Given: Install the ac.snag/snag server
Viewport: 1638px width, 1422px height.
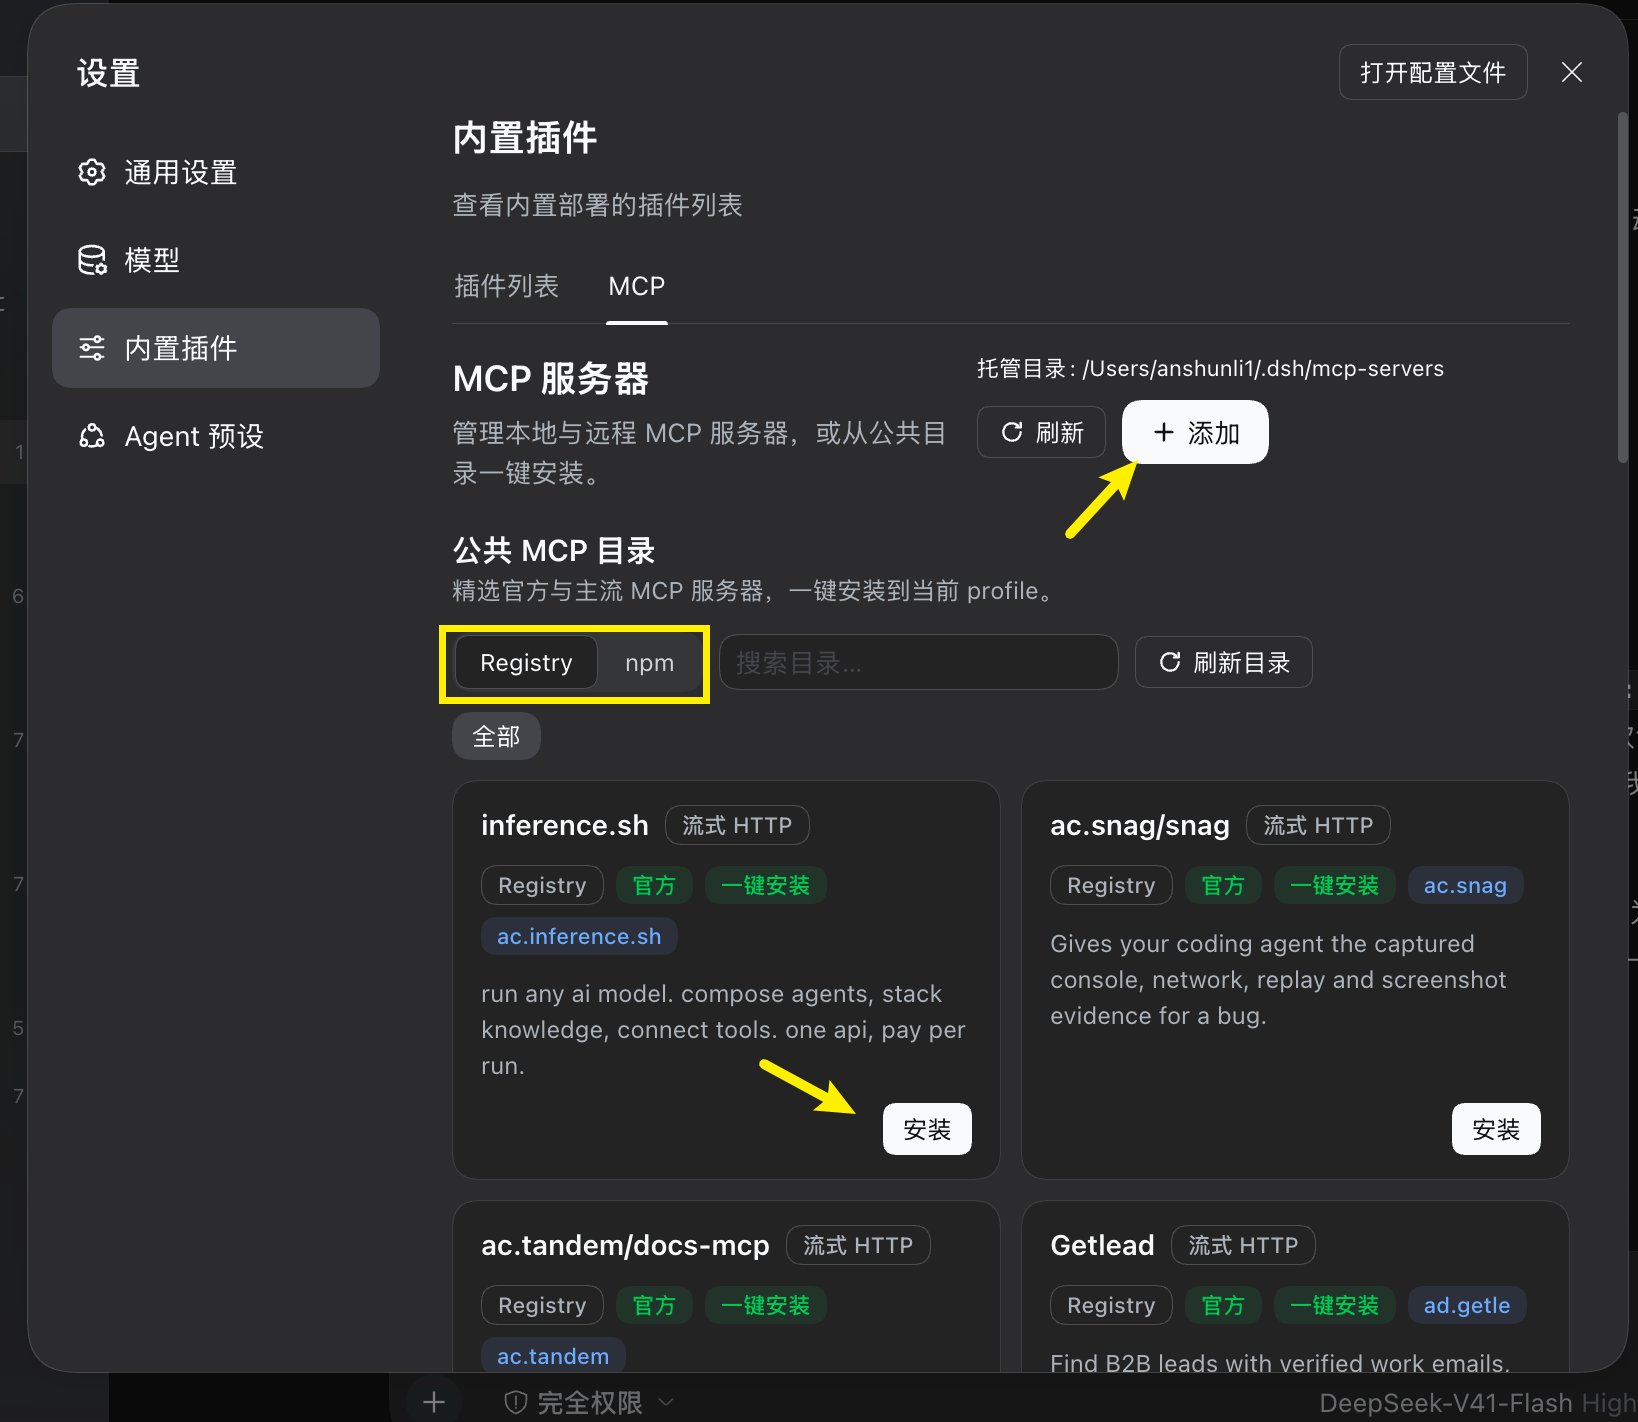Looking at the screenshot, I should click(1496, 1129).
